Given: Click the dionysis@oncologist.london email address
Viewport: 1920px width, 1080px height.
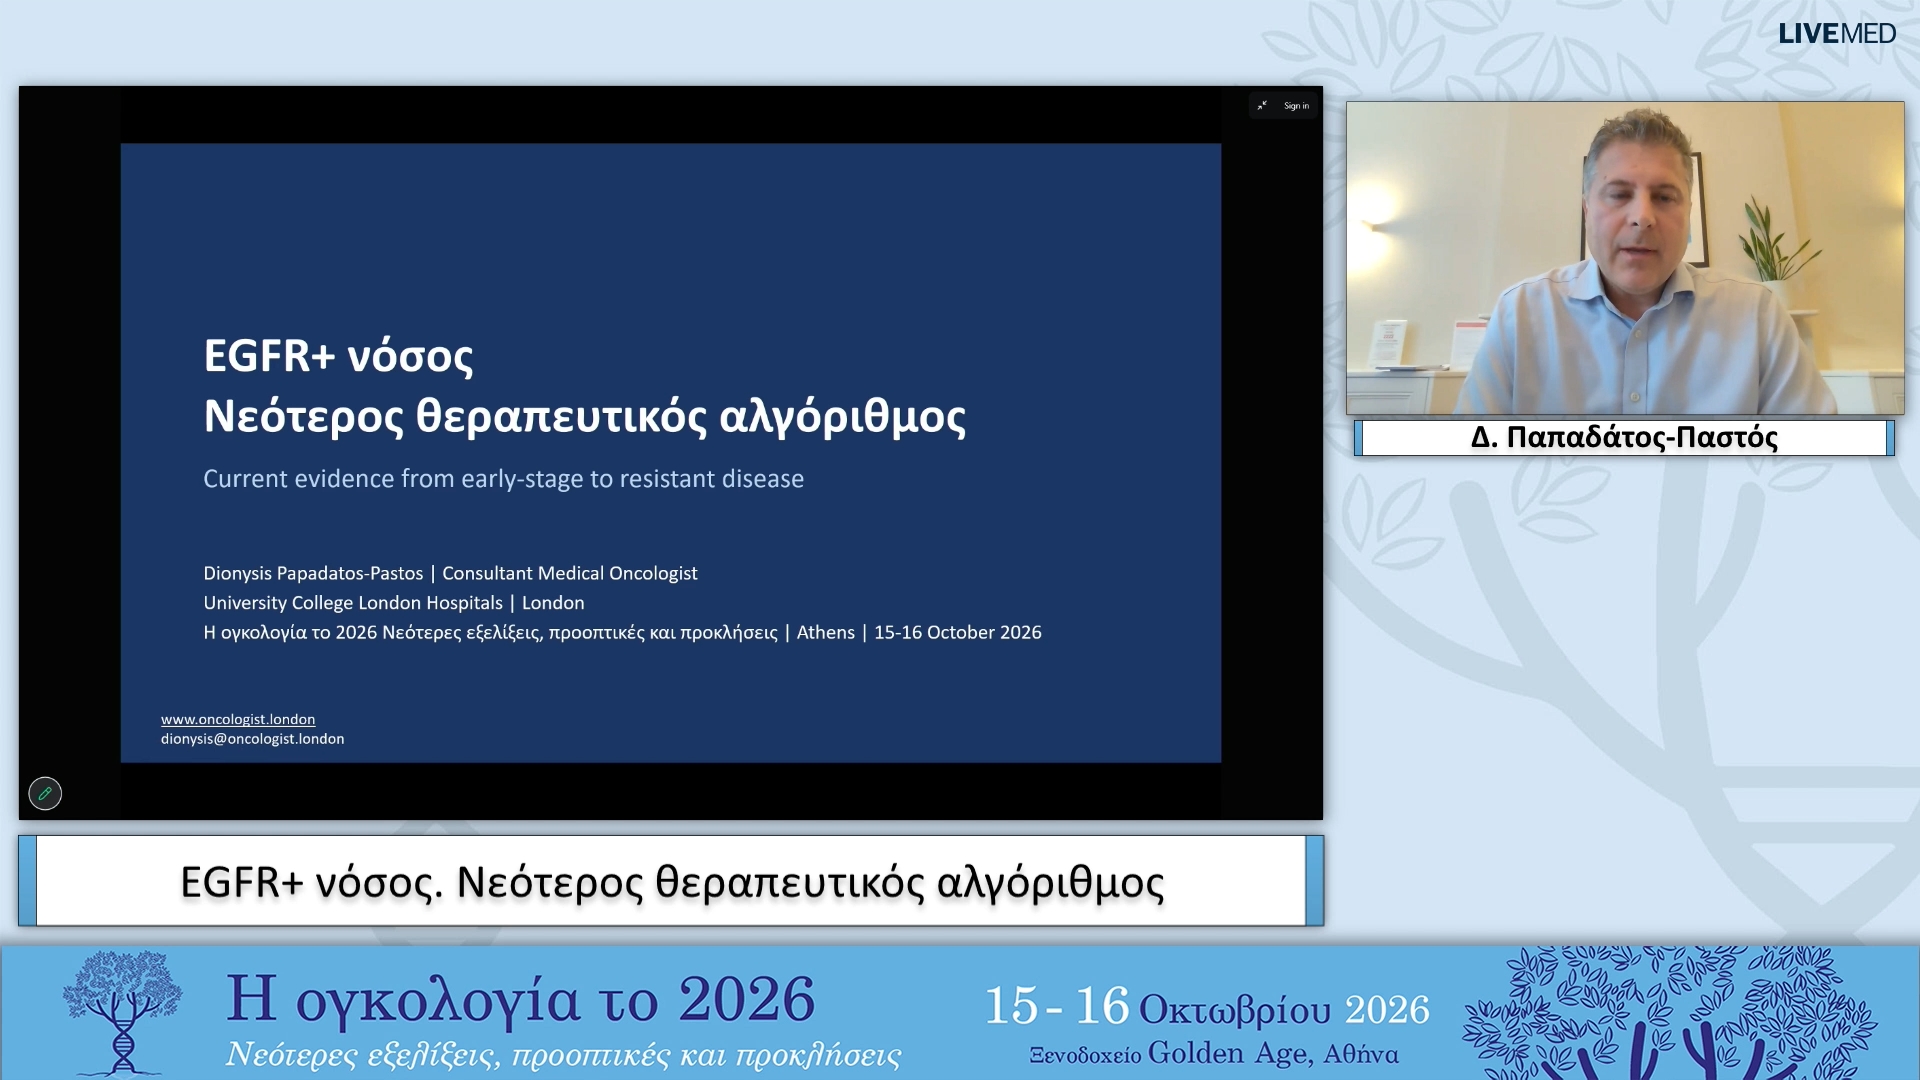Looking at the screenshot, I should 252,739.
